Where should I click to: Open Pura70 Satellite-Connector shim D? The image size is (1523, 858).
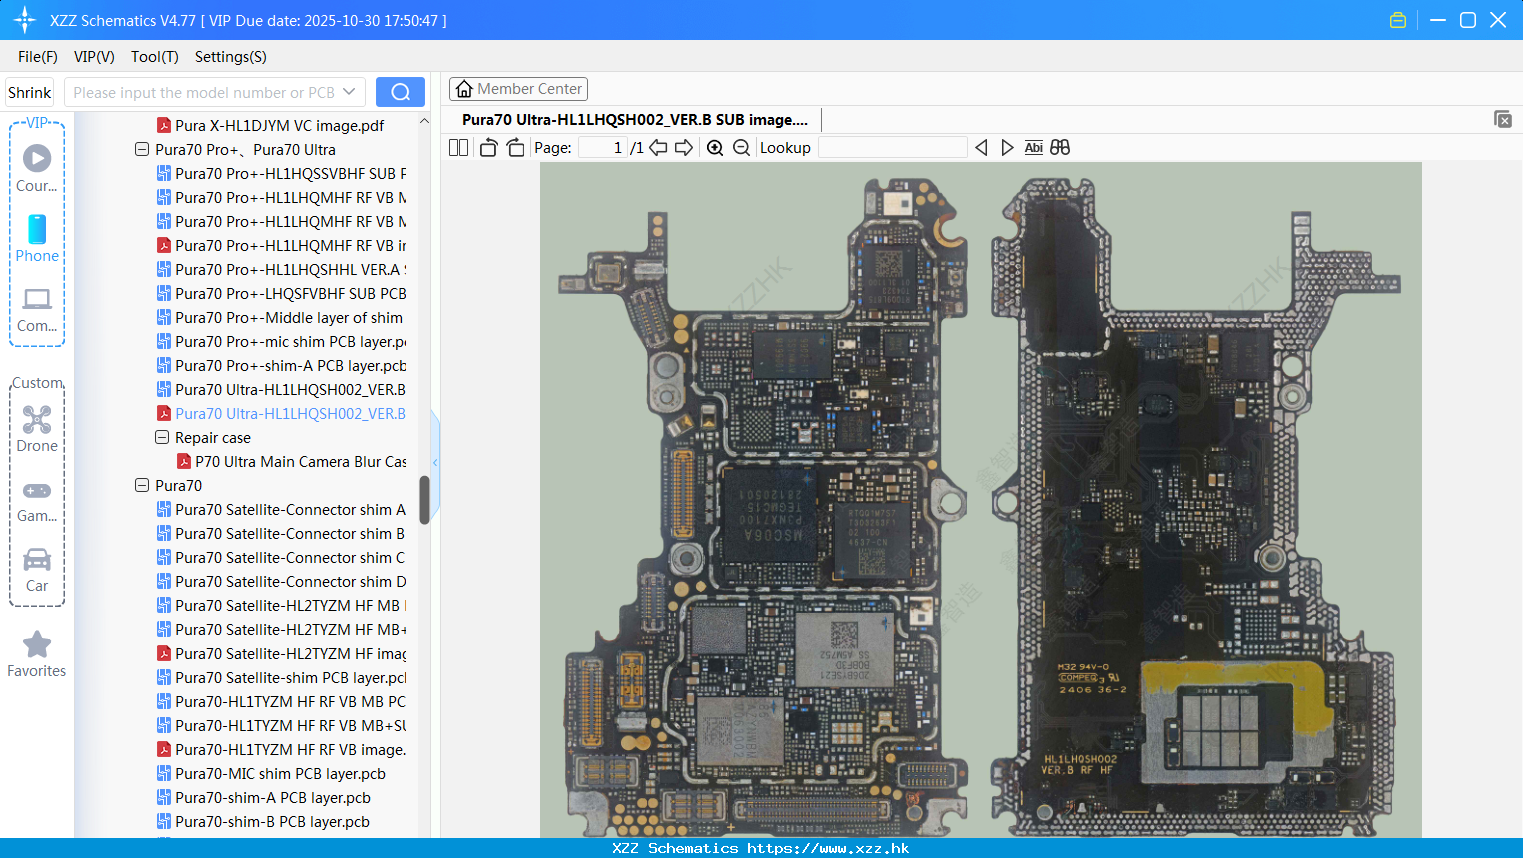coord(281,581)
